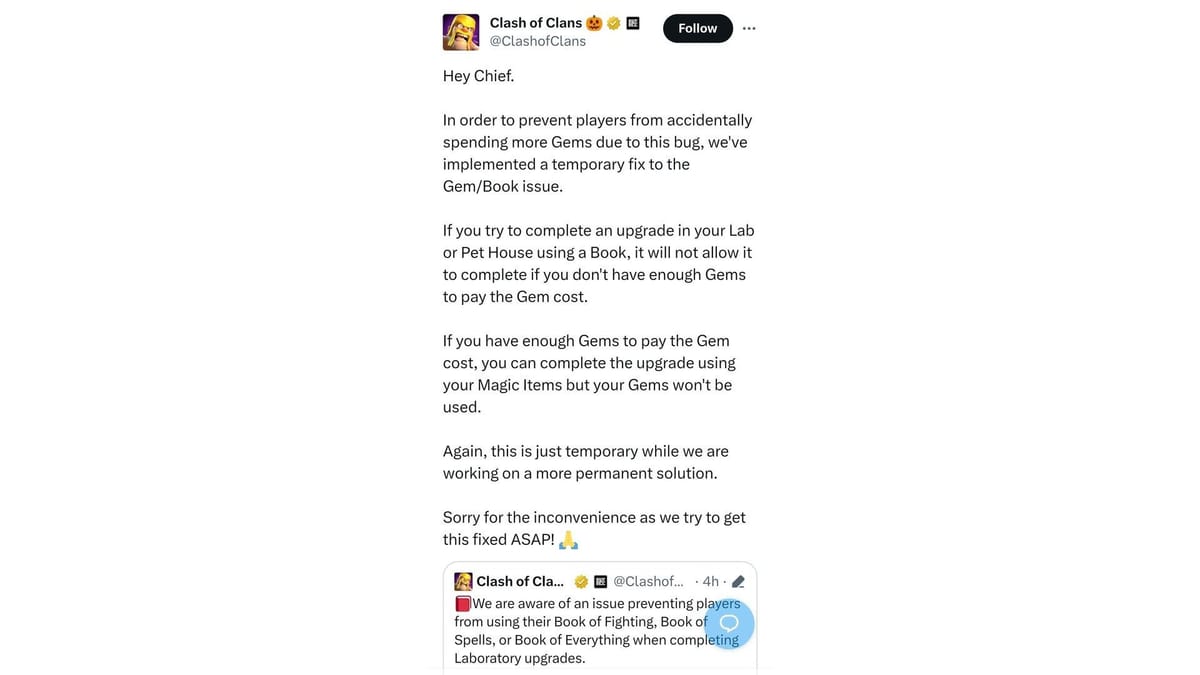This screenshot has height=675, width=1200.
Task: Click the verified checkmark in the quoted tweet header
Action: coord(581,580)
